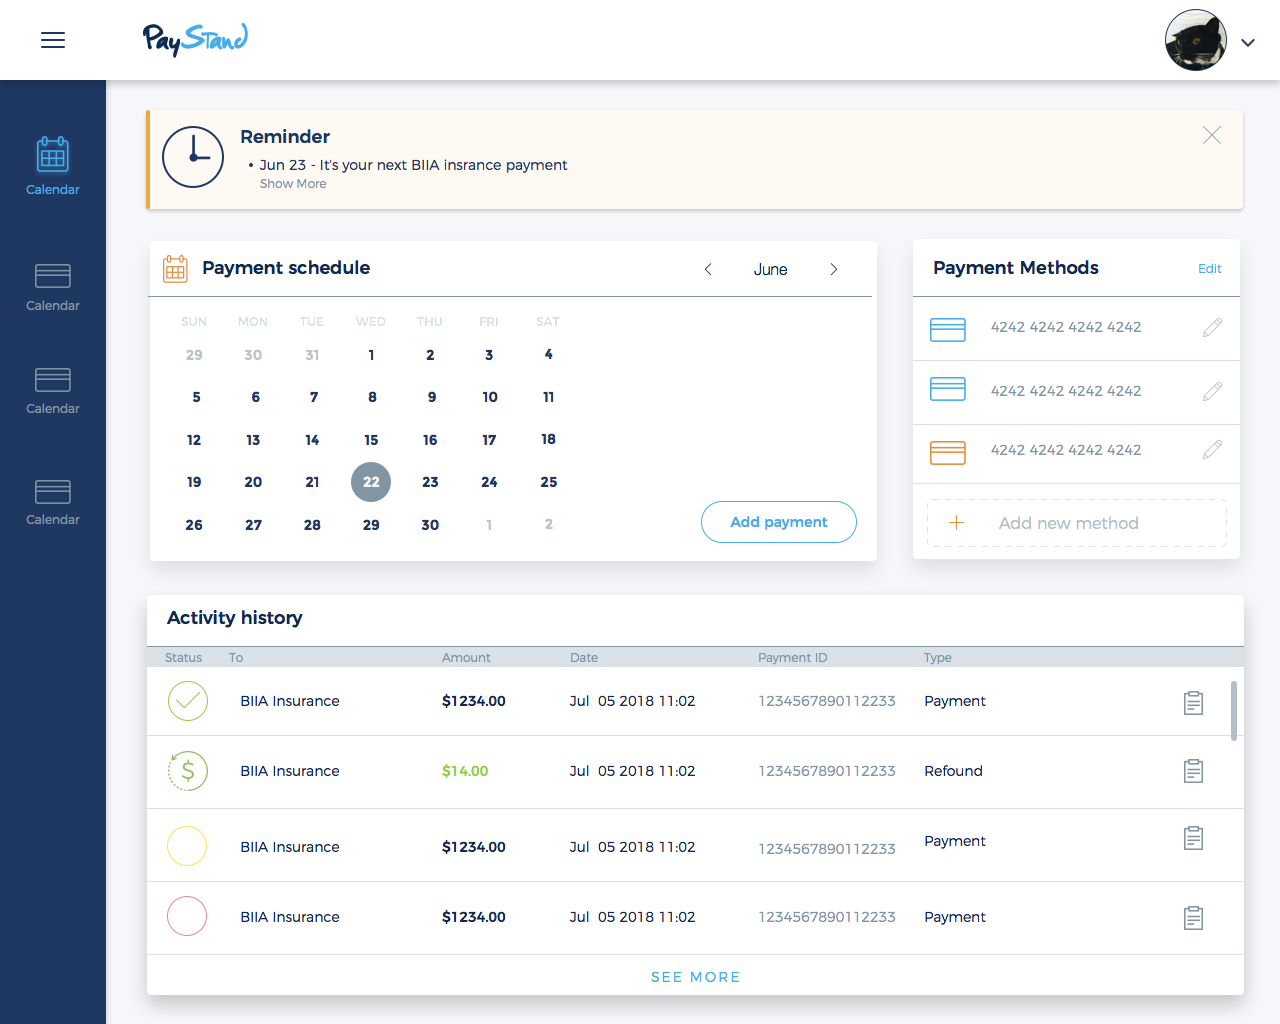This screenshot has width=1280, height=1024.
Task: Click the Date column header
Action: (584, 658)
